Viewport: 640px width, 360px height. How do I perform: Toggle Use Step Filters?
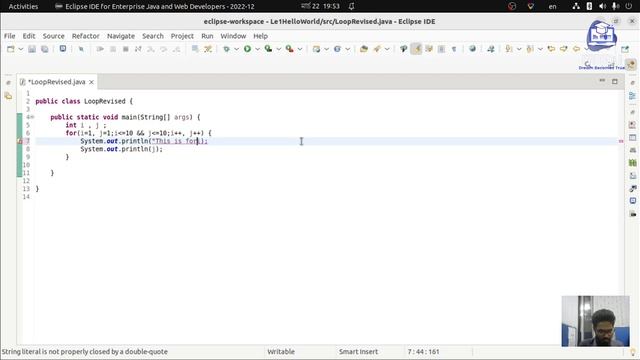point(208,49)
